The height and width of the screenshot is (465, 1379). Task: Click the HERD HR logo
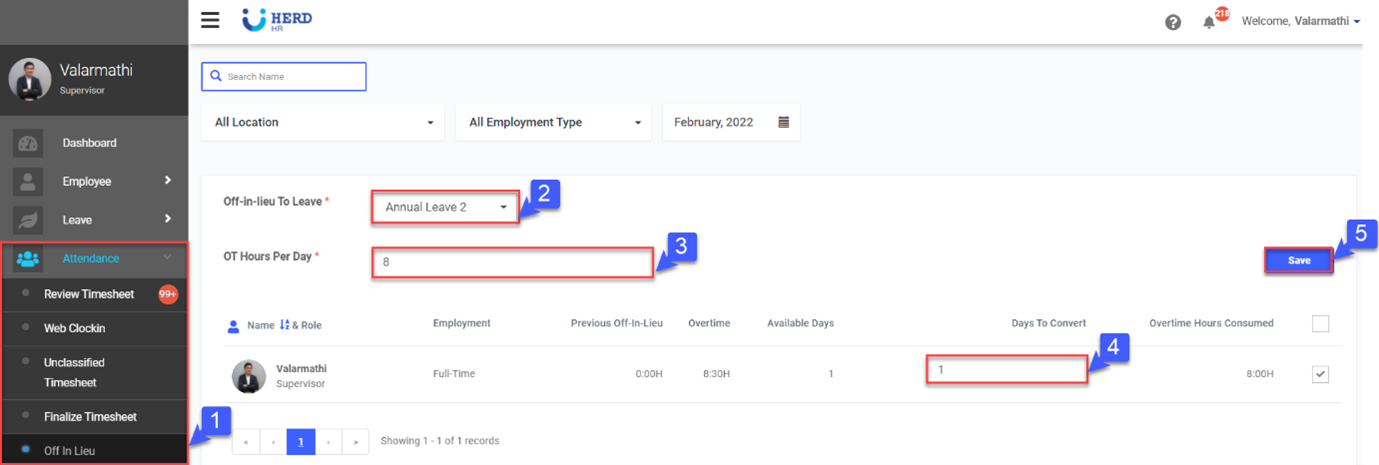pyautogui.click(x=277, y=20)
